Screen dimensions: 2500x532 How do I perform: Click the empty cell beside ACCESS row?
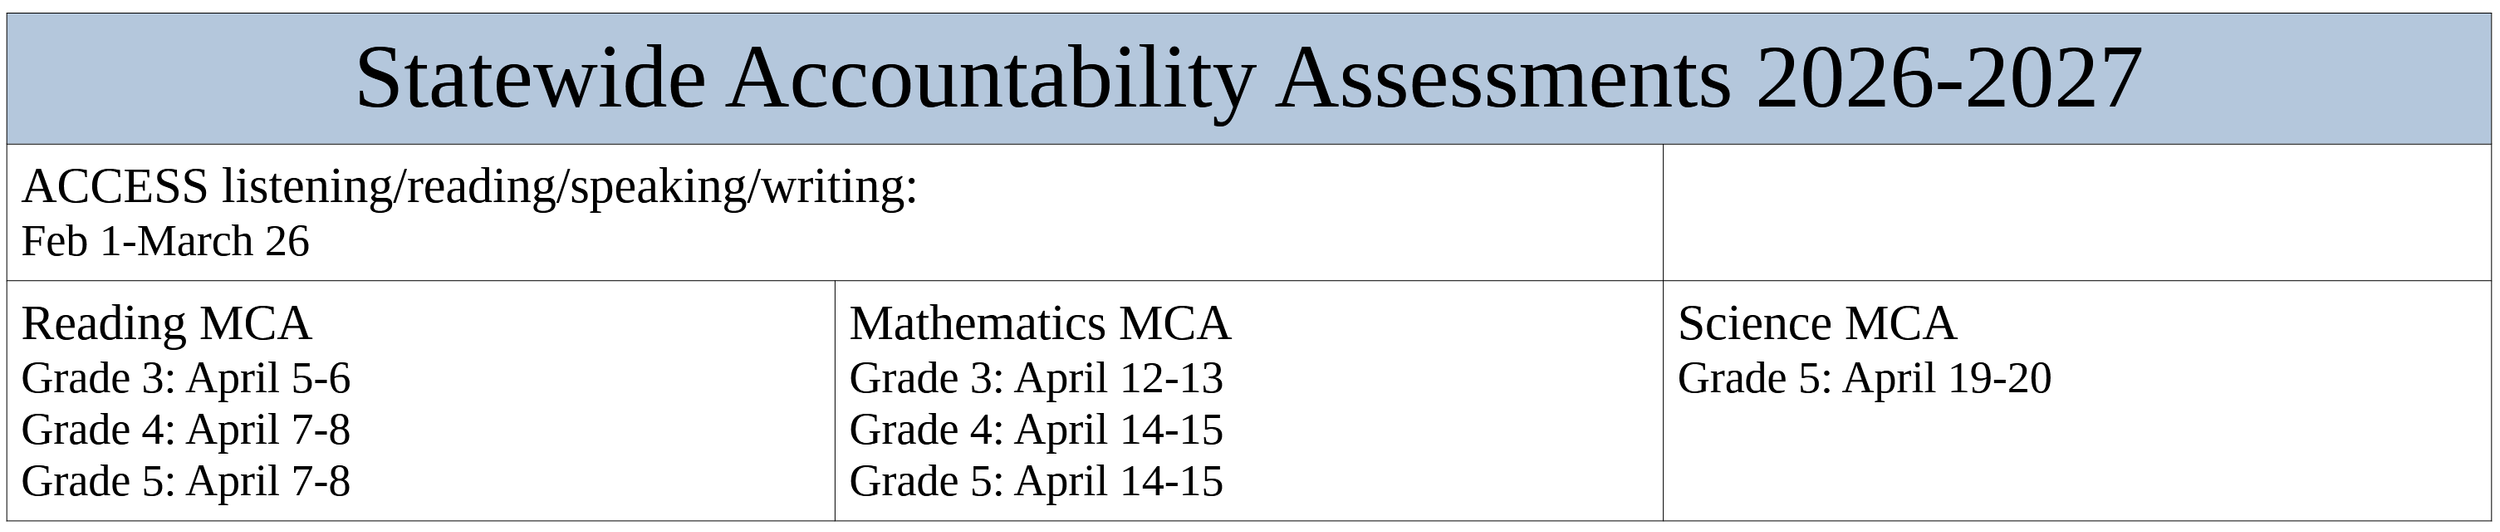coord(2077,213)
